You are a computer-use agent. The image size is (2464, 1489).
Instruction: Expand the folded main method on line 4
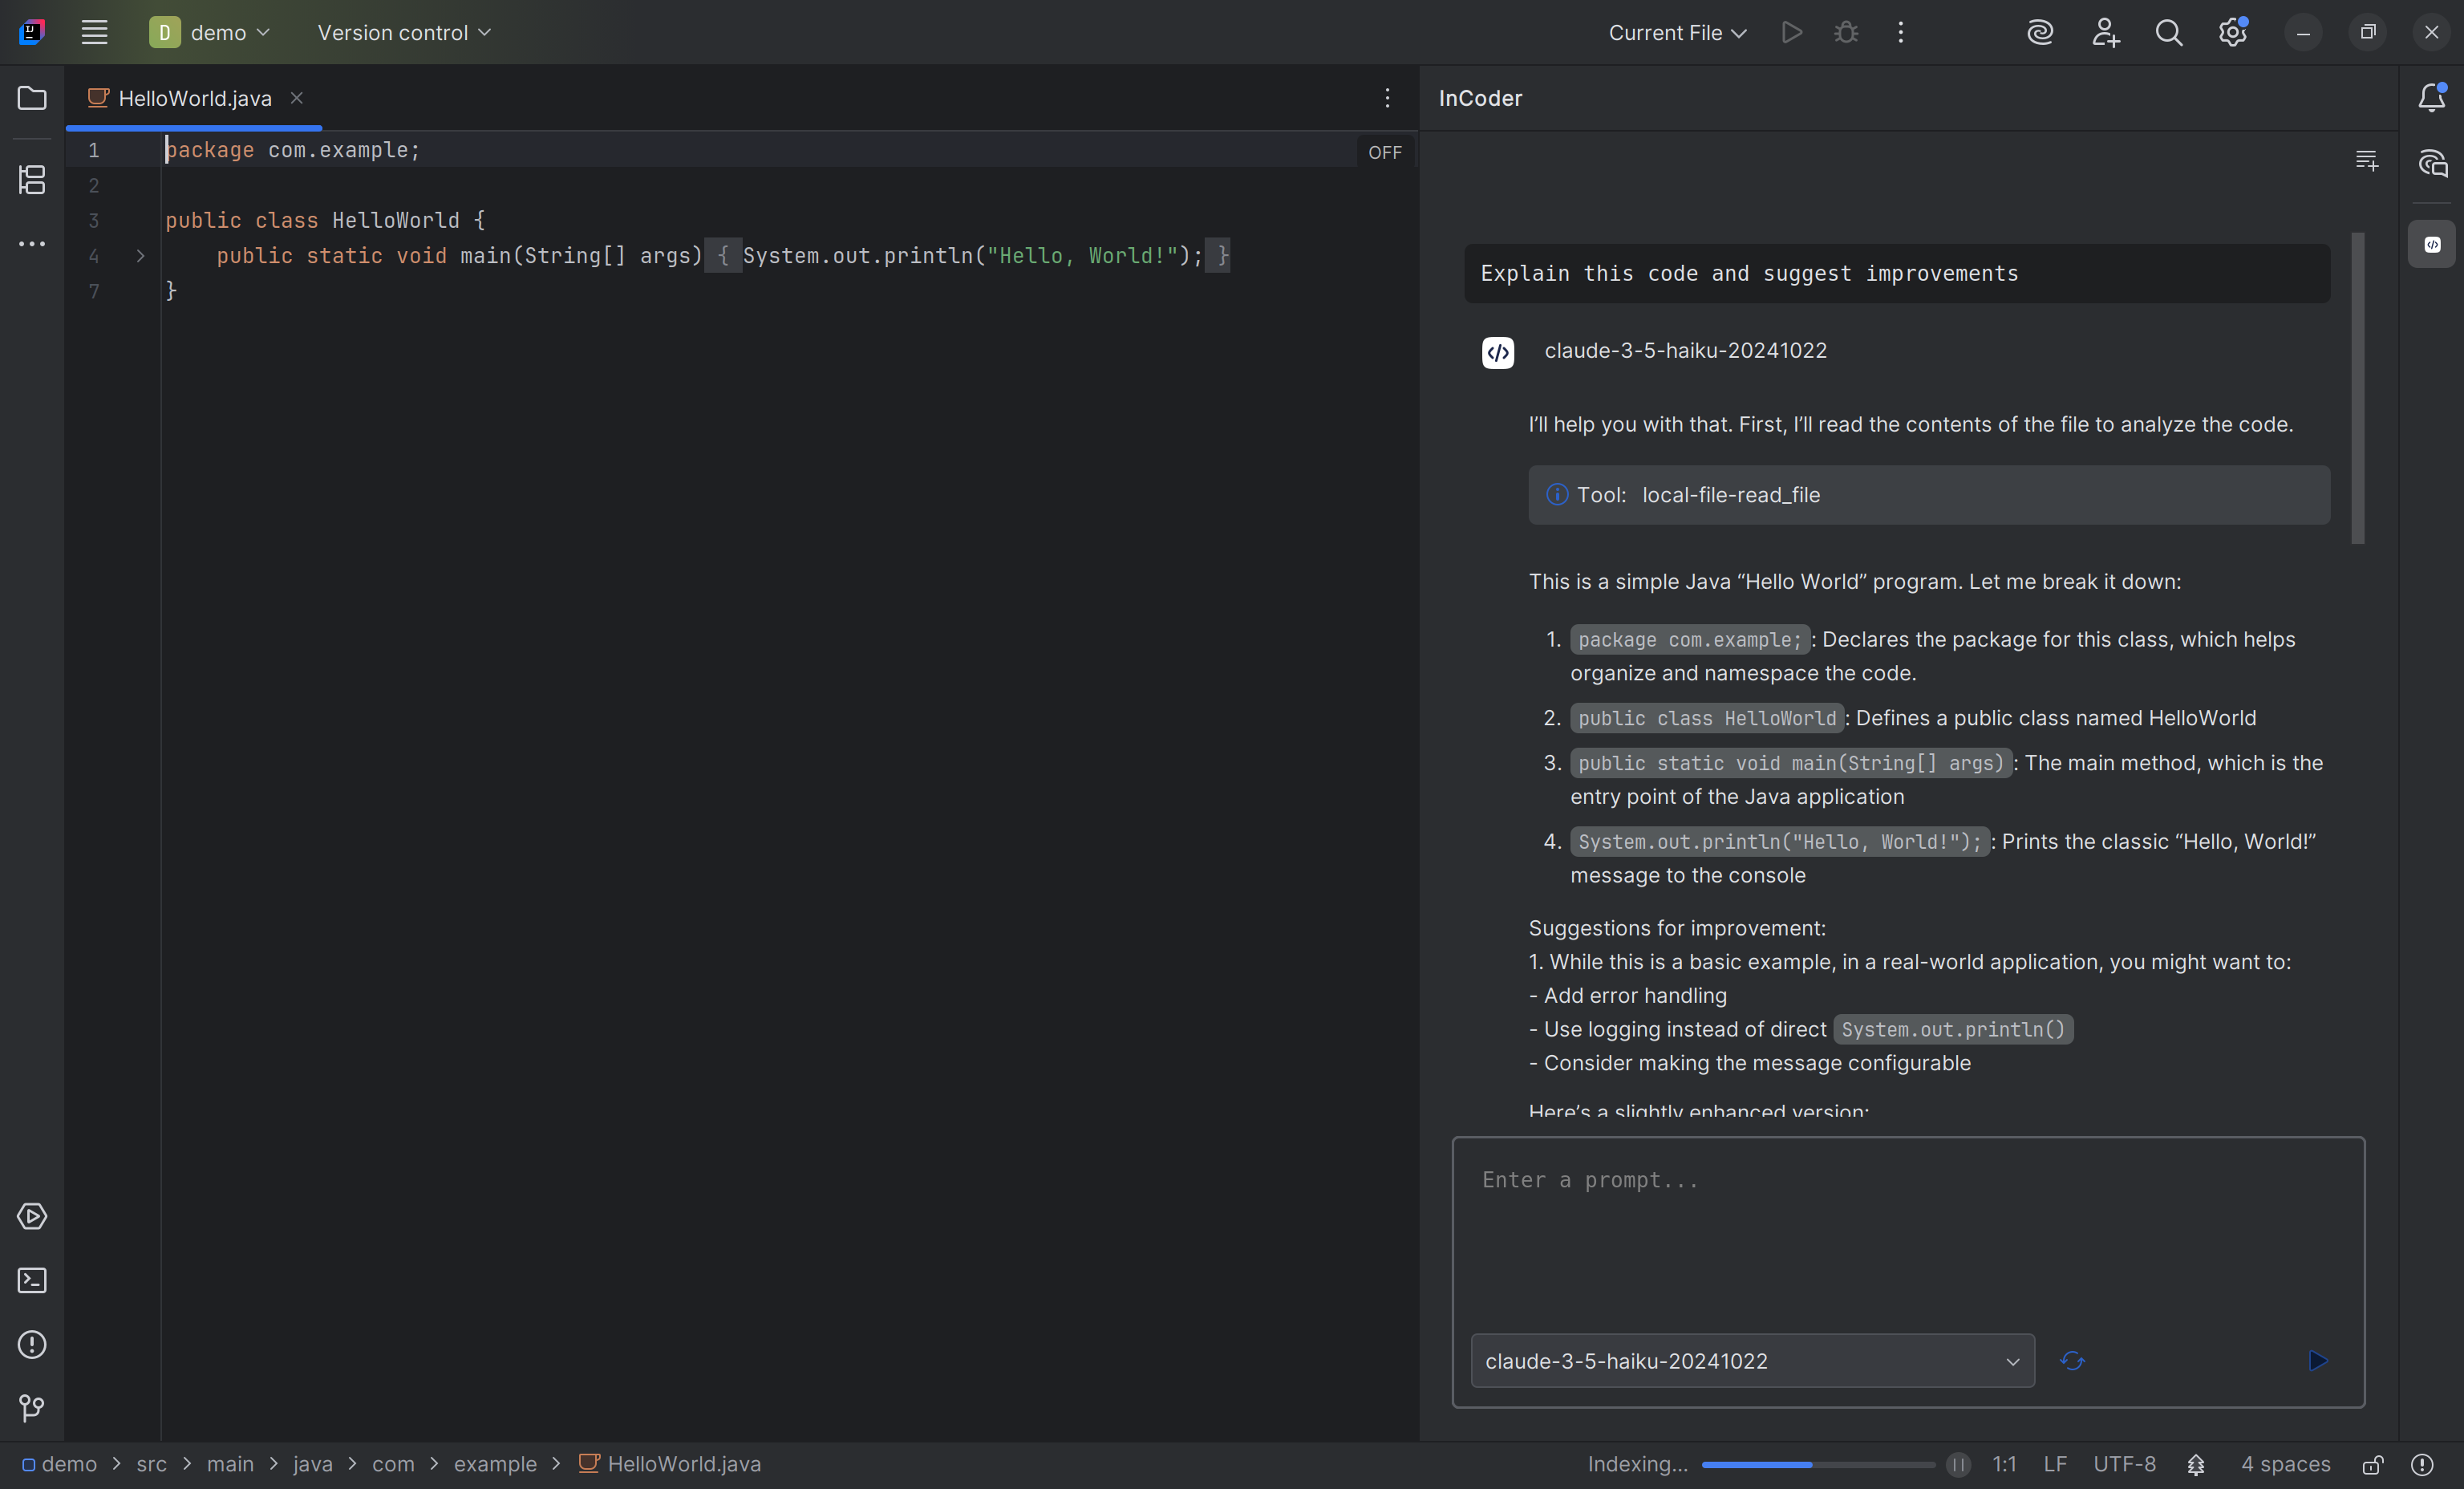(x=141, y=256)
